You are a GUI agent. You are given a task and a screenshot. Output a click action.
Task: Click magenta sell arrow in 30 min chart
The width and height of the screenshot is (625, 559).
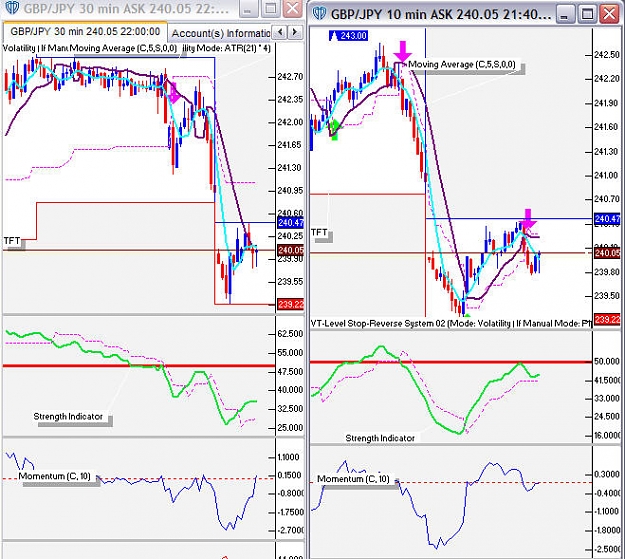pyautogui.click(x=174, y=93)
